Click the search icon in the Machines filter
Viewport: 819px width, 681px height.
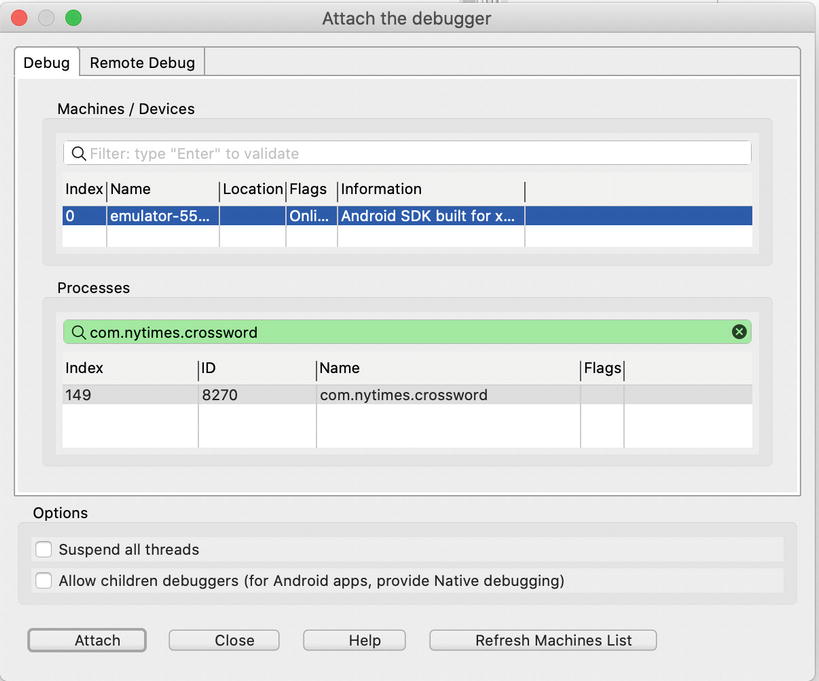[78, 153]
